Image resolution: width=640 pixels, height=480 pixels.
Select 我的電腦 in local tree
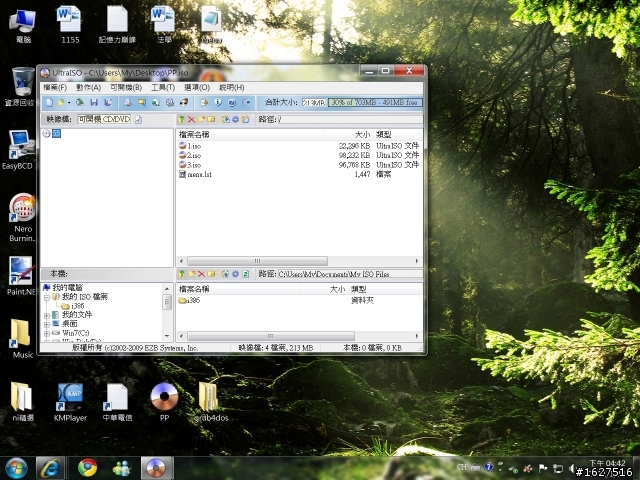[63, 287]
